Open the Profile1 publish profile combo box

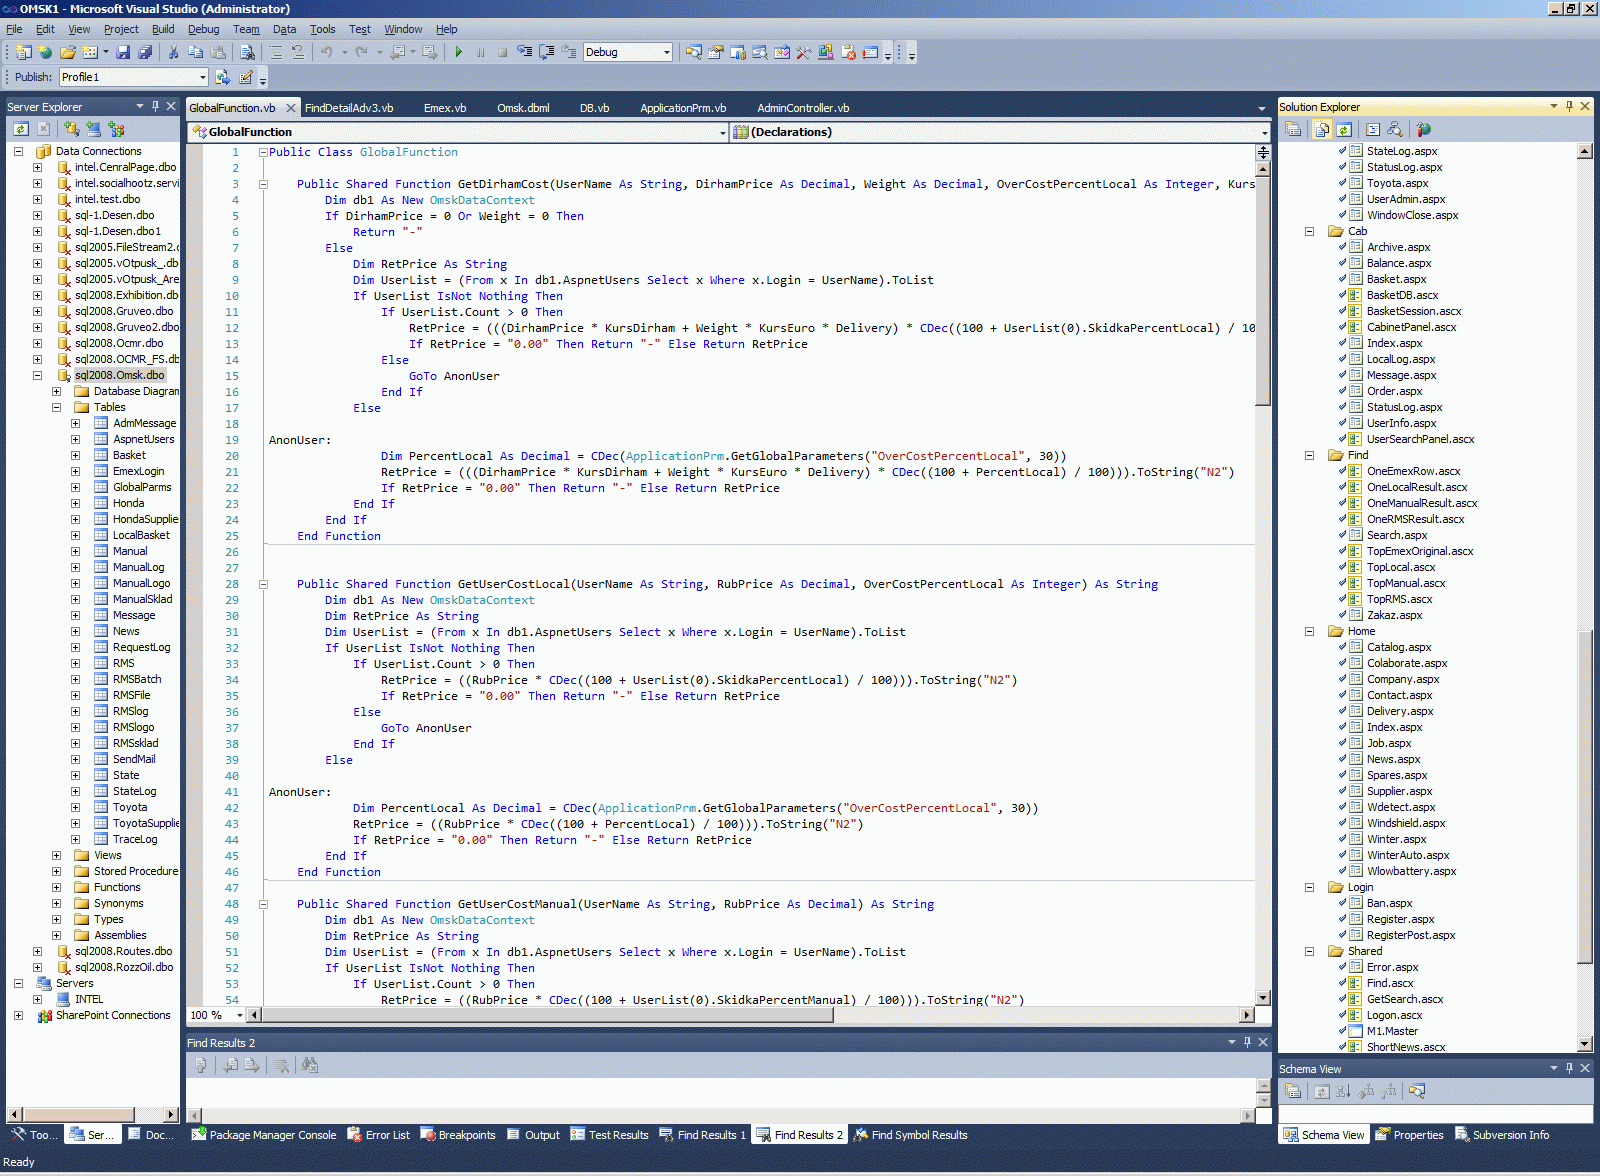(202, 77)
